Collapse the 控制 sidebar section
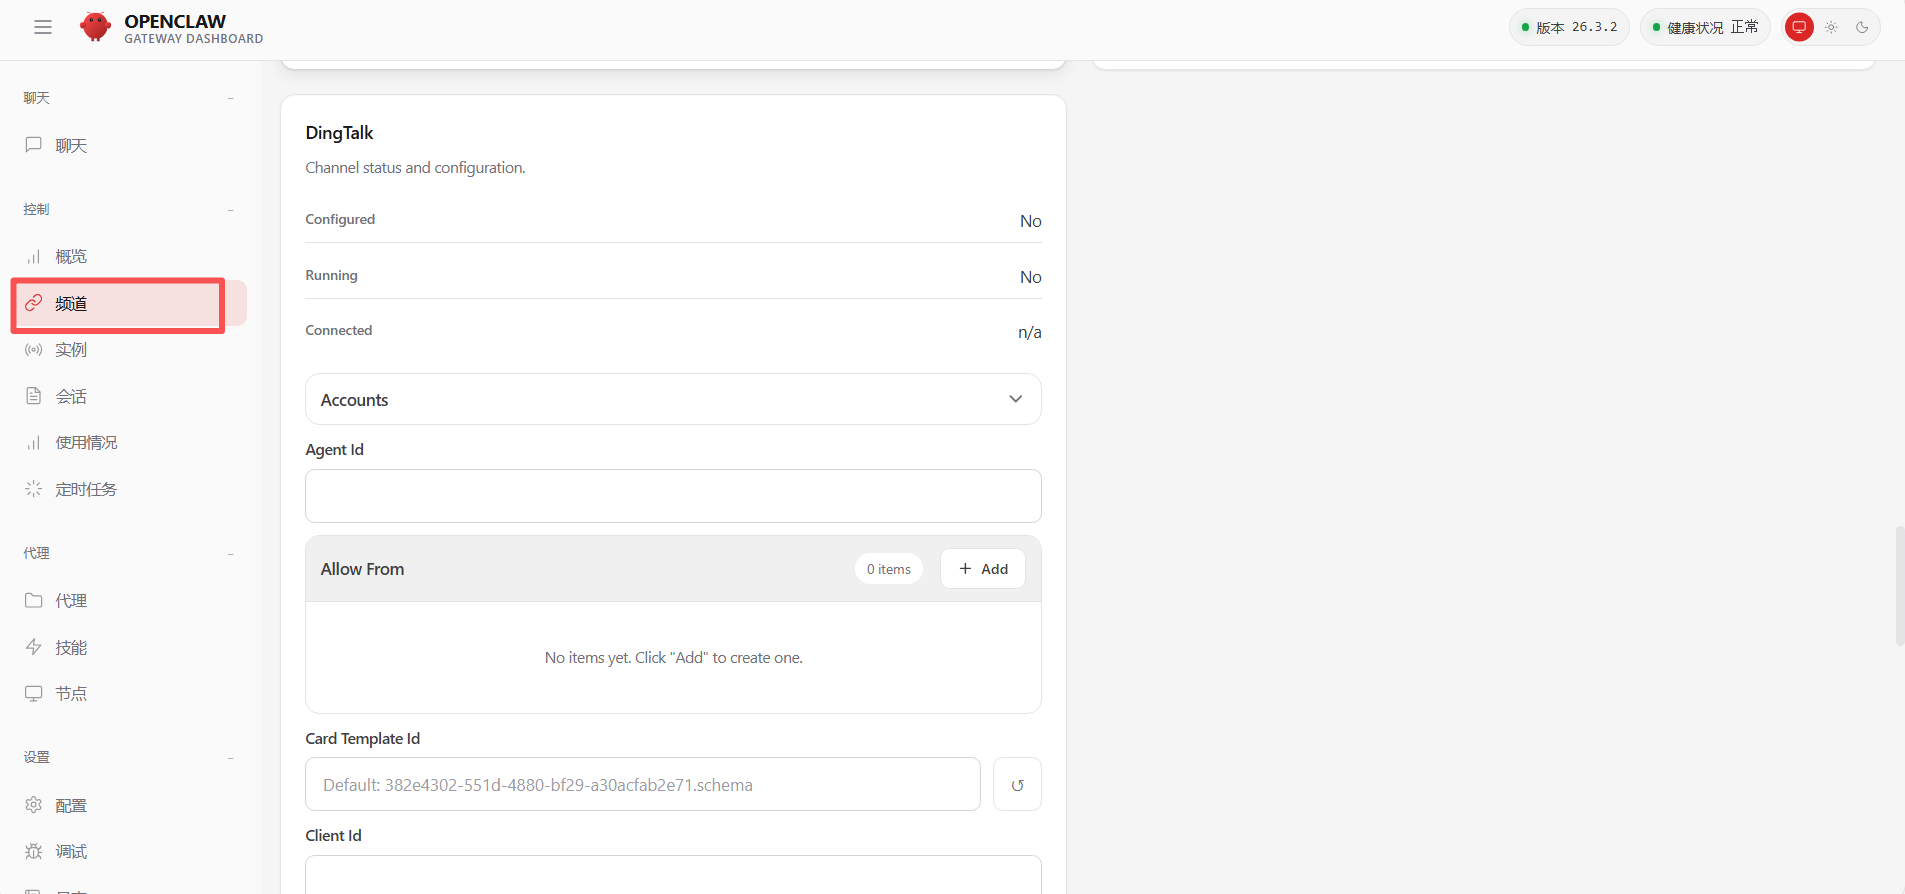 pos(230,210)
